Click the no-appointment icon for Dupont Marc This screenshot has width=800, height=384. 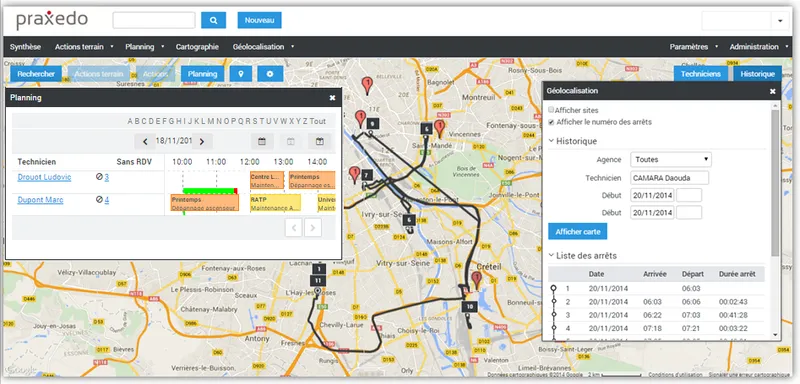tap(99, 200)
